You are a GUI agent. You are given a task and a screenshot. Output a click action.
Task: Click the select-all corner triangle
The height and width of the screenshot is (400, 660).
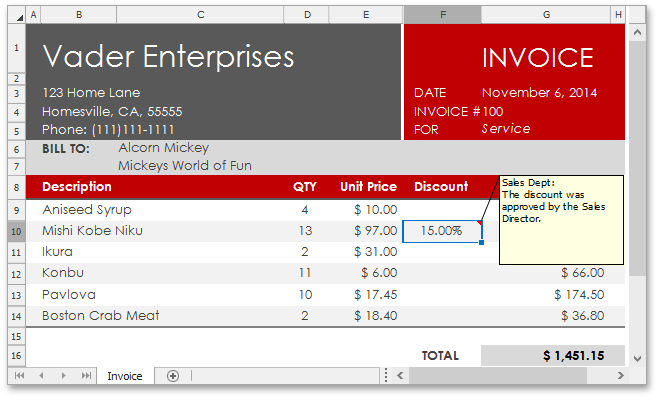[x=18, y=15]
